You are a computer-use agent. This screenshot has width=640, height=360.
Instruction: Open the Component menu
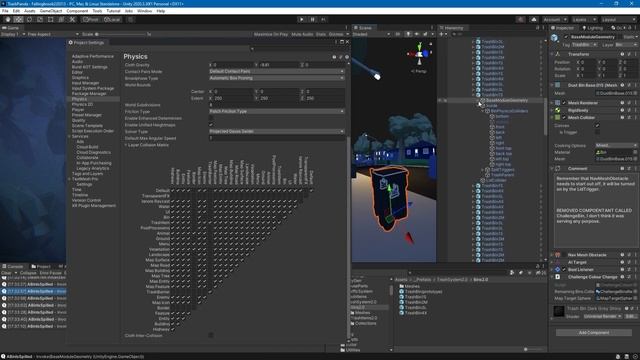[x=77, y=11]
